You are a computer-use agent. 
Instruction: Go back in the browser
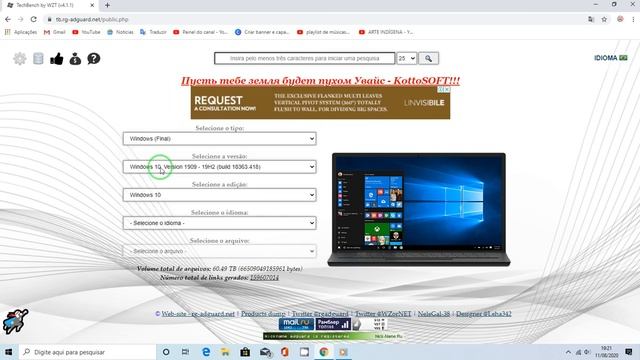coord(8,19)
